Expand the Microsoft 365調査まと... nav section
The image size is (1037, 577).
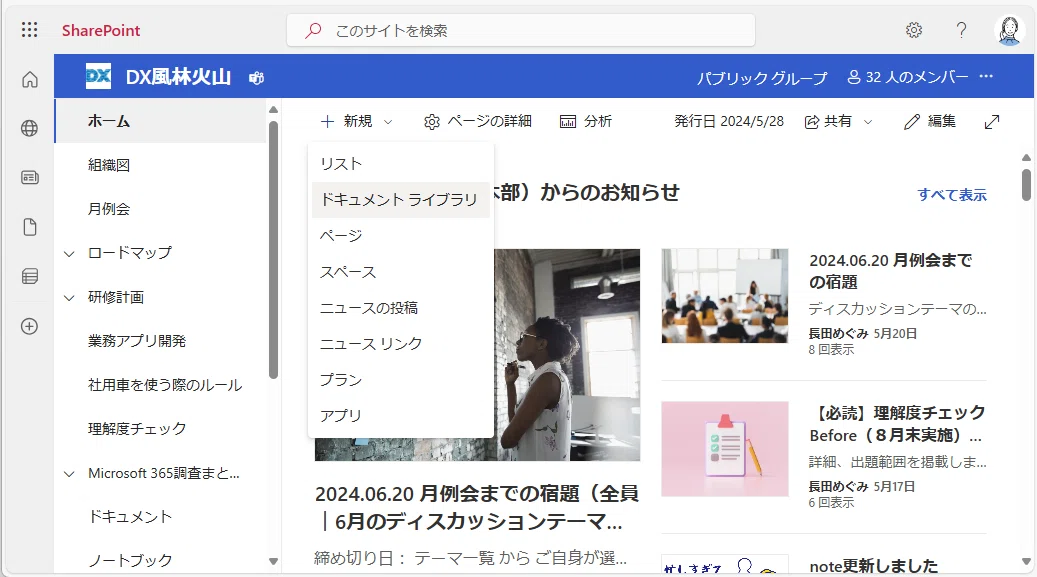tap(69, 474)
